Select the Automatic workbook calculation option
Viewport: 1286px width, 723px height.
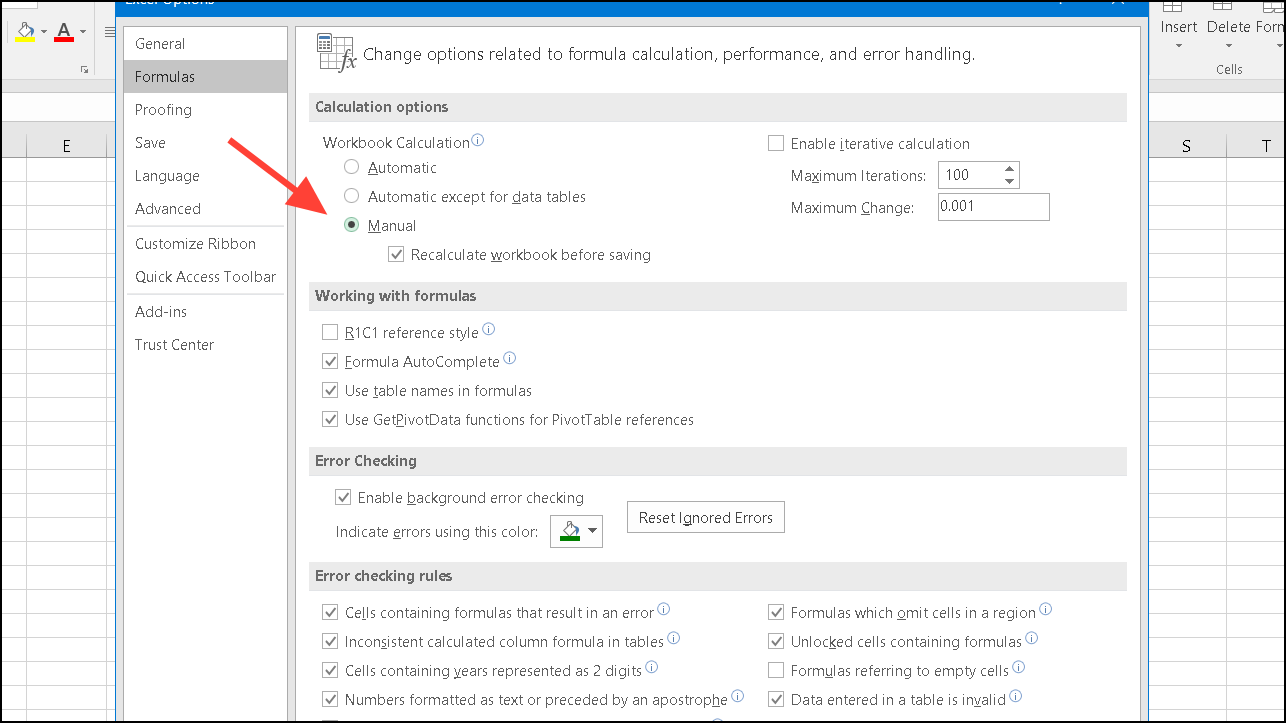(x=351, y=167)
